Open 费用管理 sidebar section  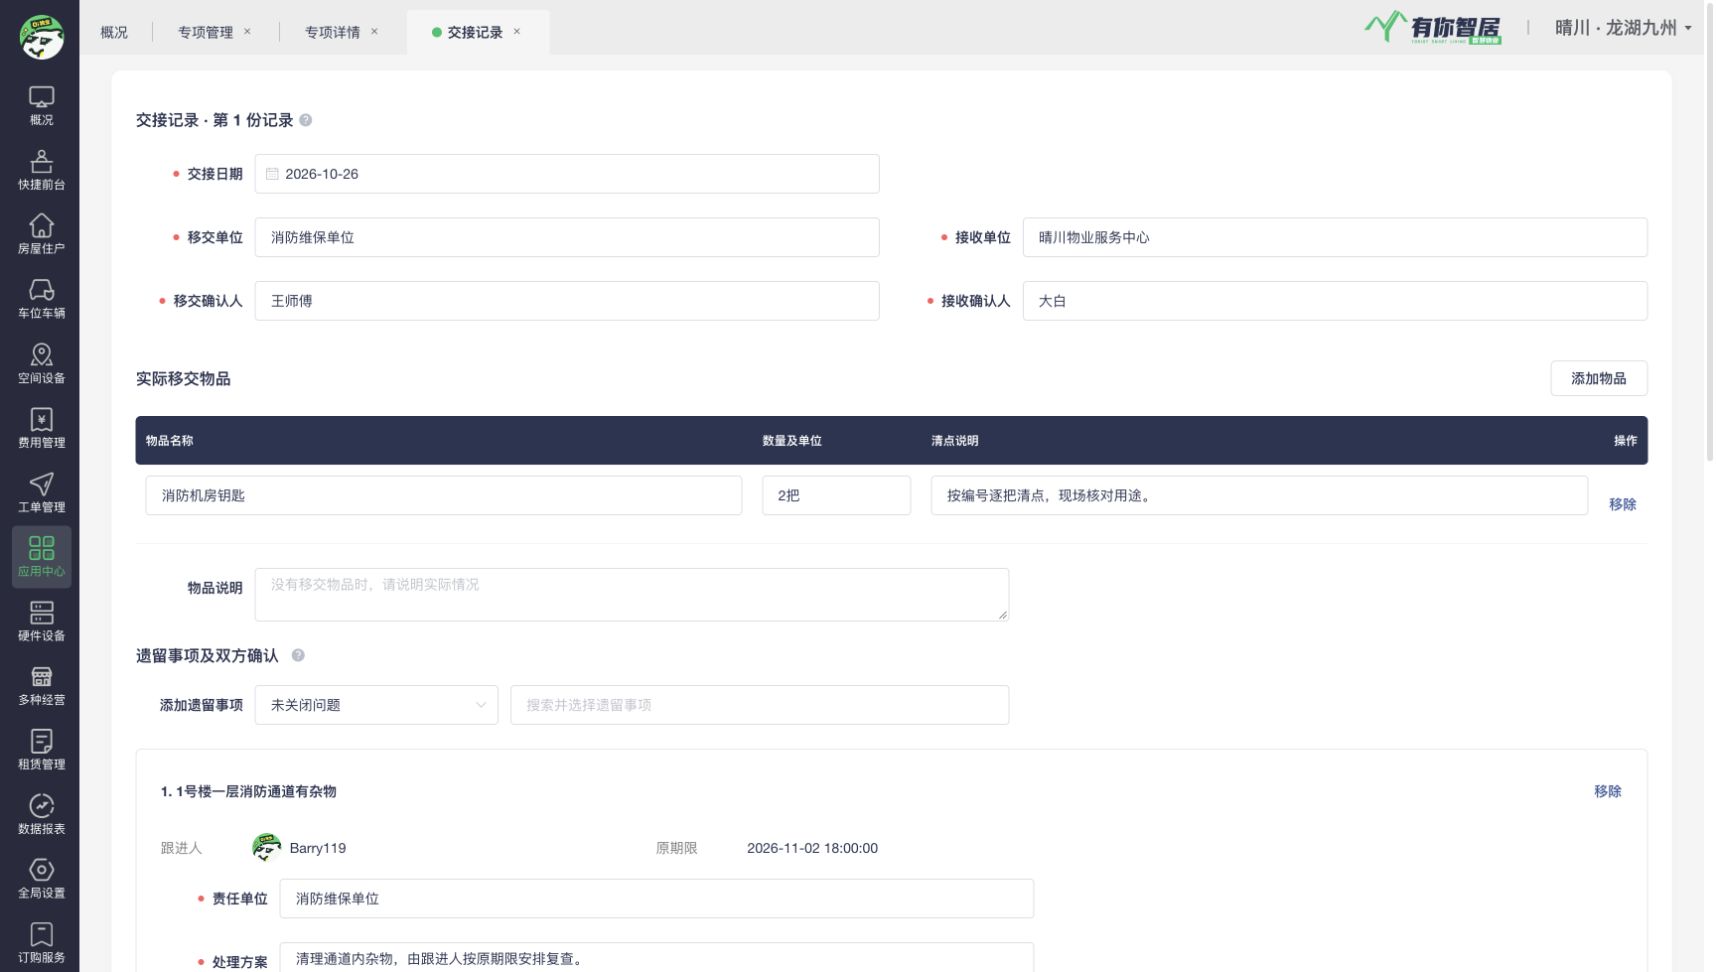click(x=41, y=428)
